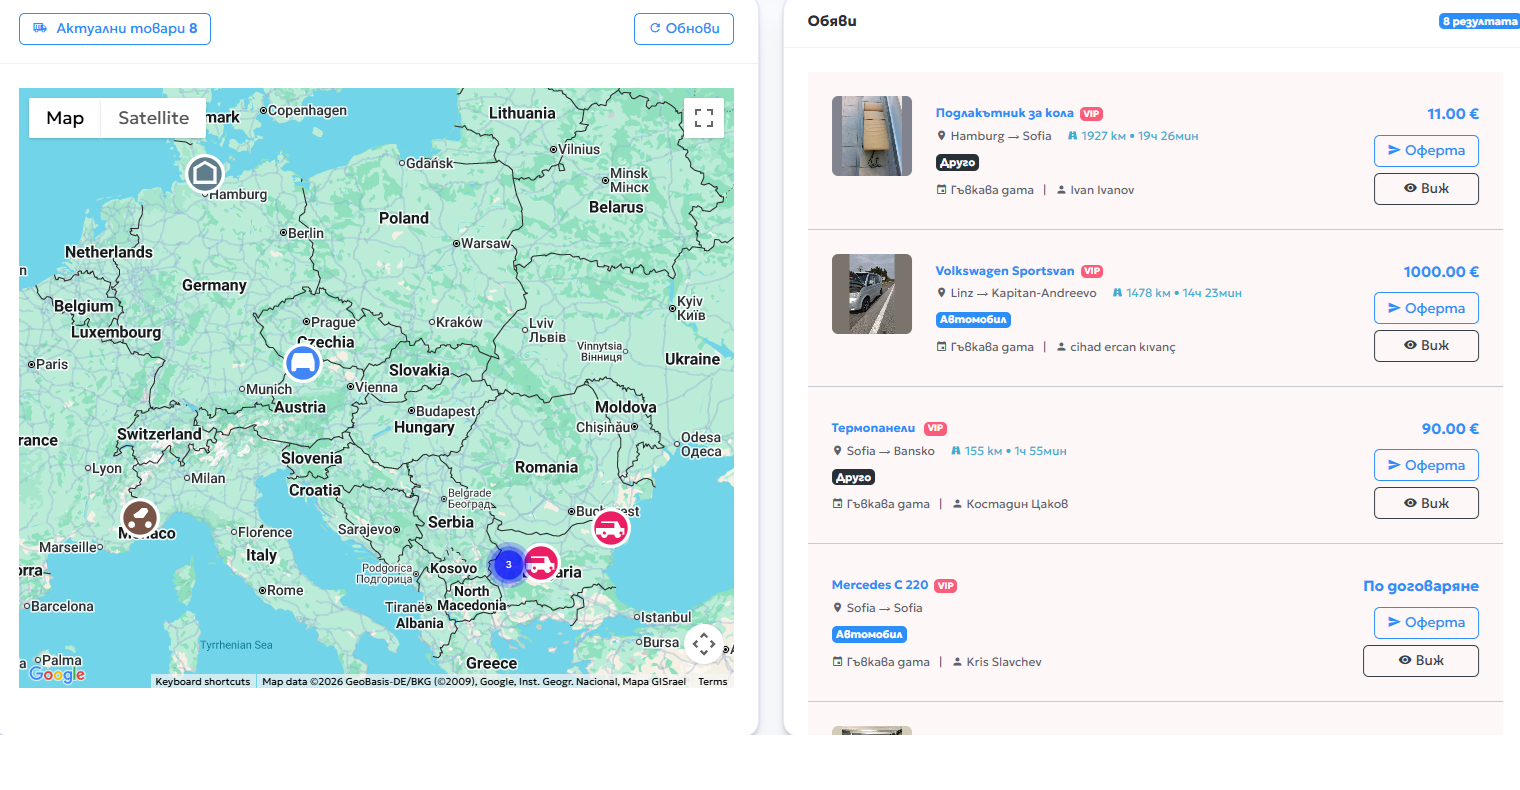Click user name Kris Slavchev

[x=1004, y=662]
